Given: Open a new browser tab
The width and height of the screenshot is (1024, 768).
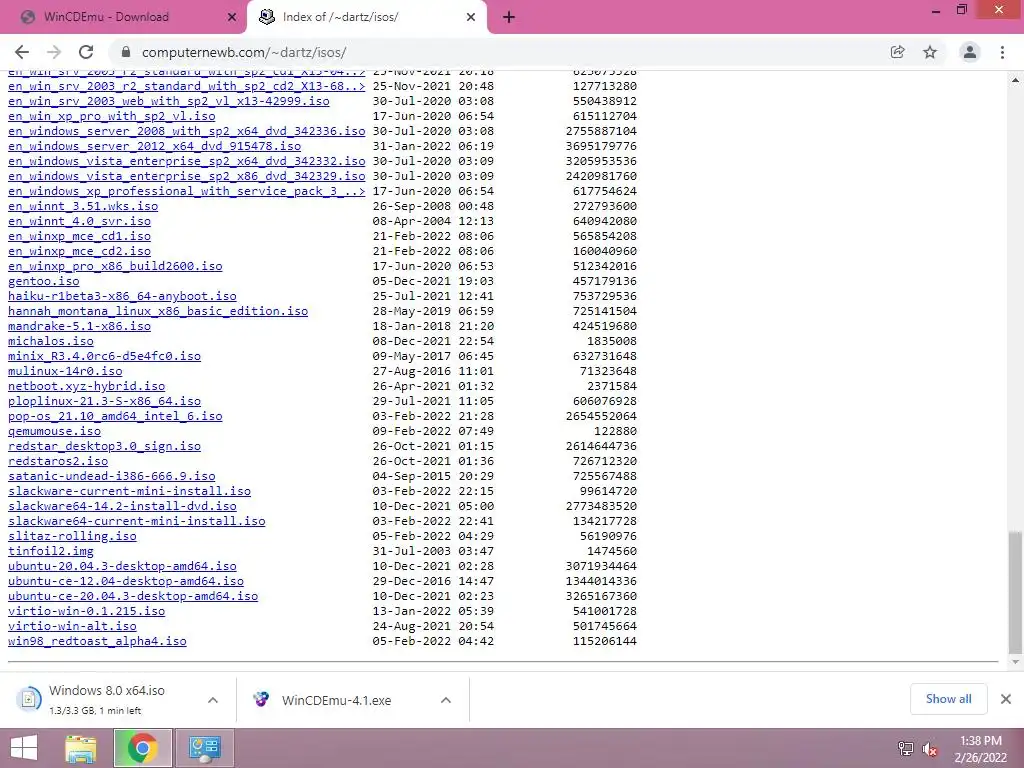Looking at the screenshot, I should [509, 17].
